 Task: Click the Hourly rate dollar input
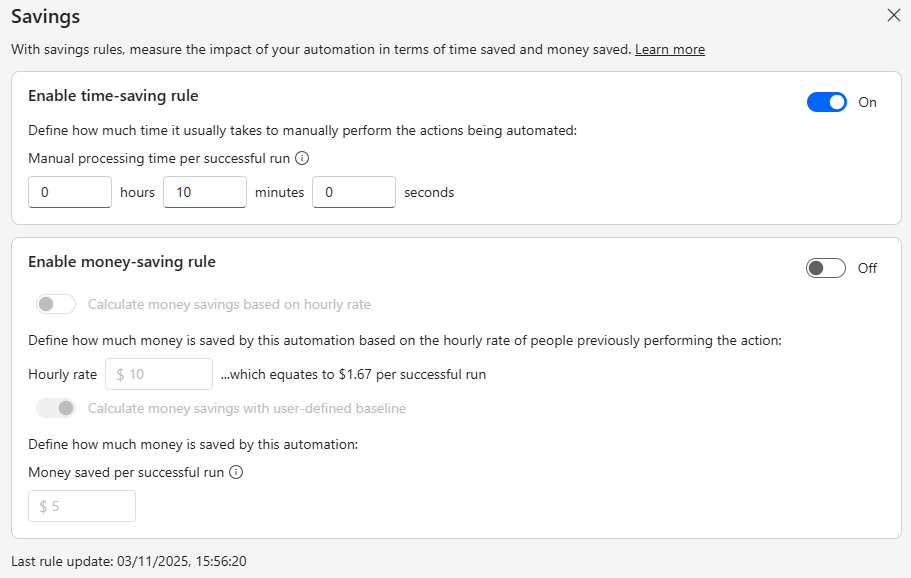(158, 373)
